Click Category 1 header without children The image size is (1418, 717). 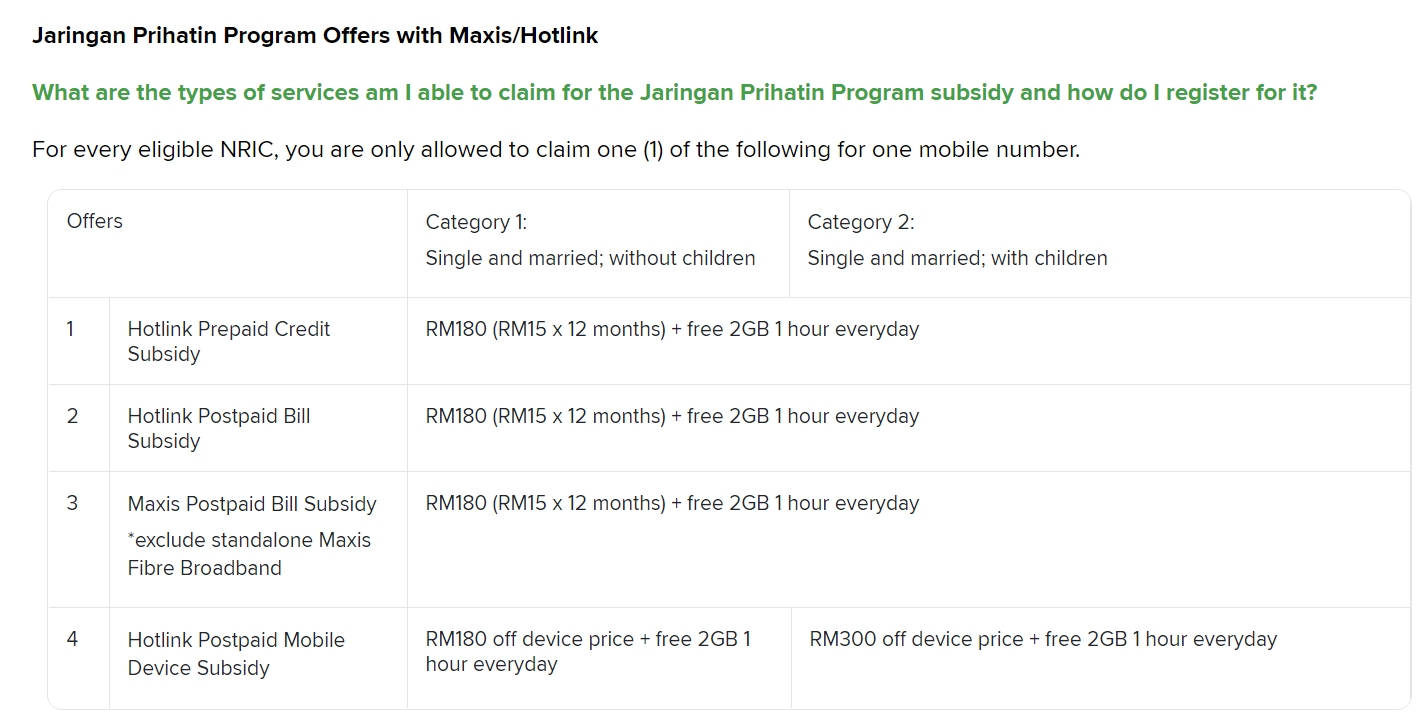click(598, 243)
